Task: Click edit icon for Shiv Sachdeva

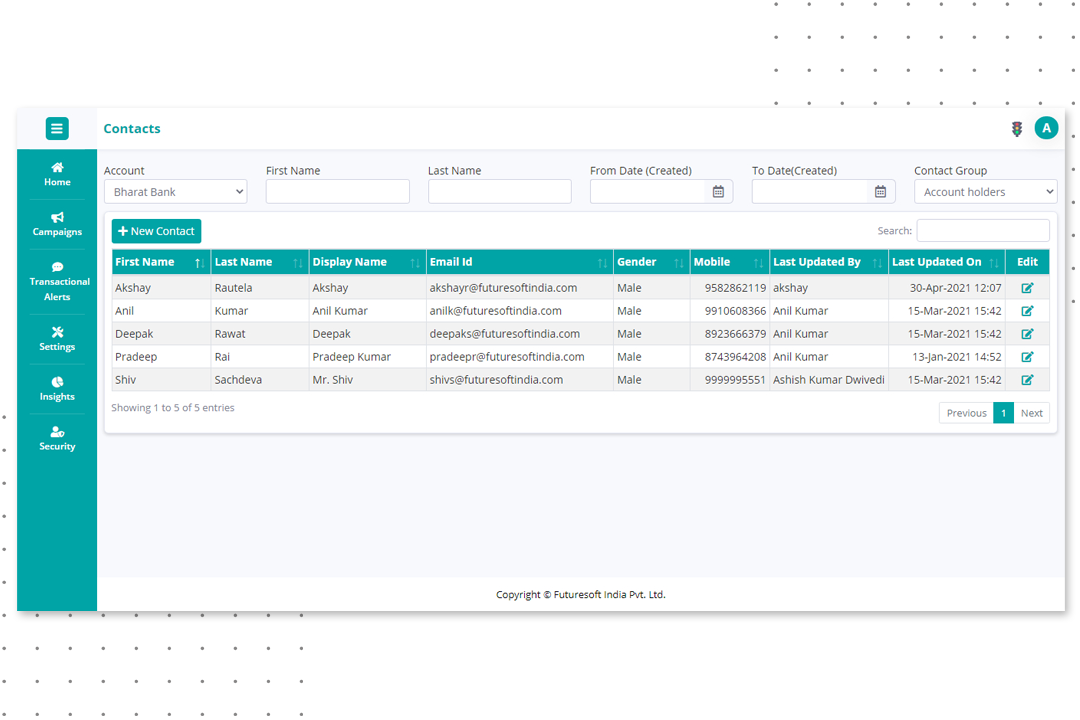Action: click(x=1027, y=380)
